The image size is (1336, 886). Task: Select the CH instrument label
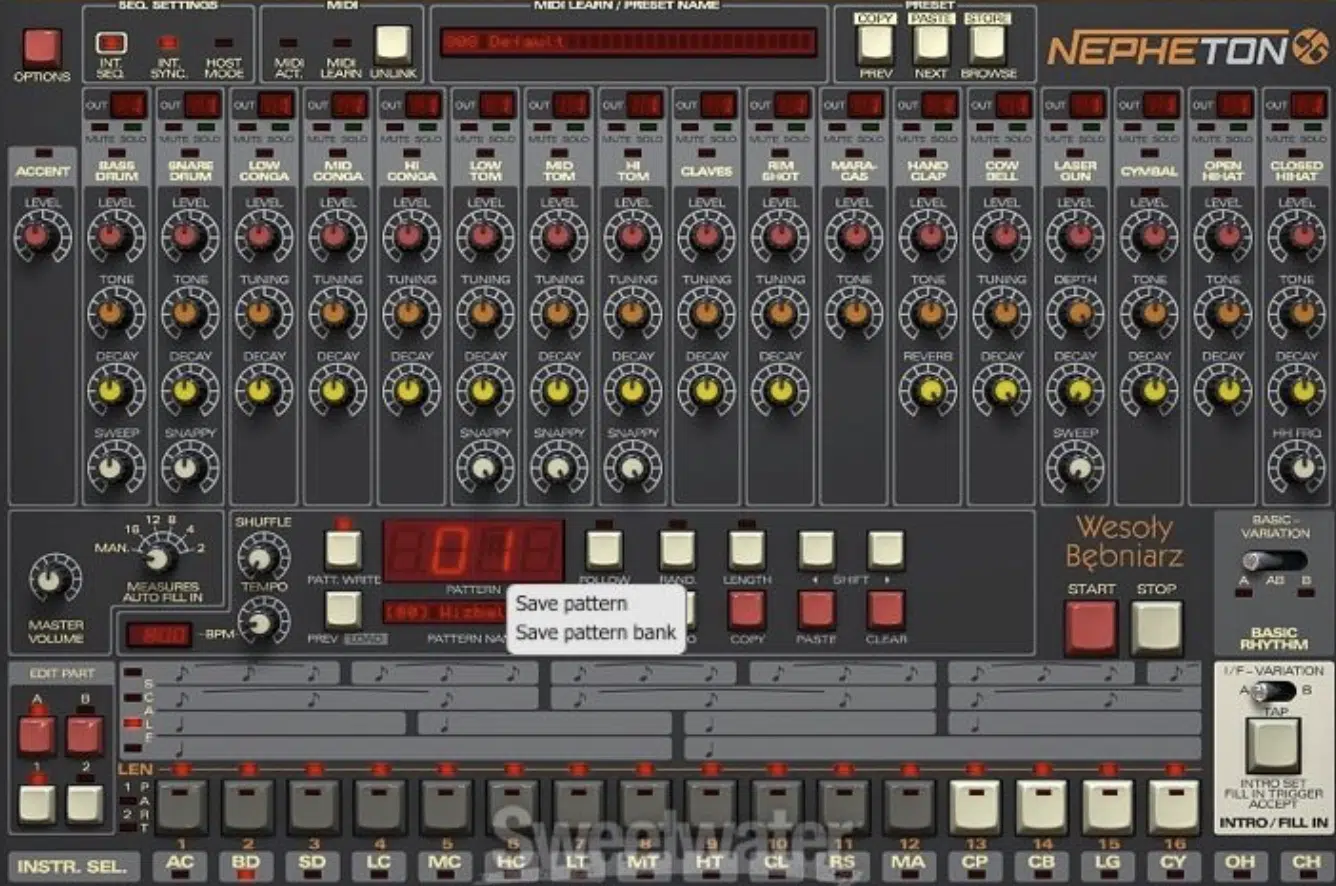[1306, 863]
